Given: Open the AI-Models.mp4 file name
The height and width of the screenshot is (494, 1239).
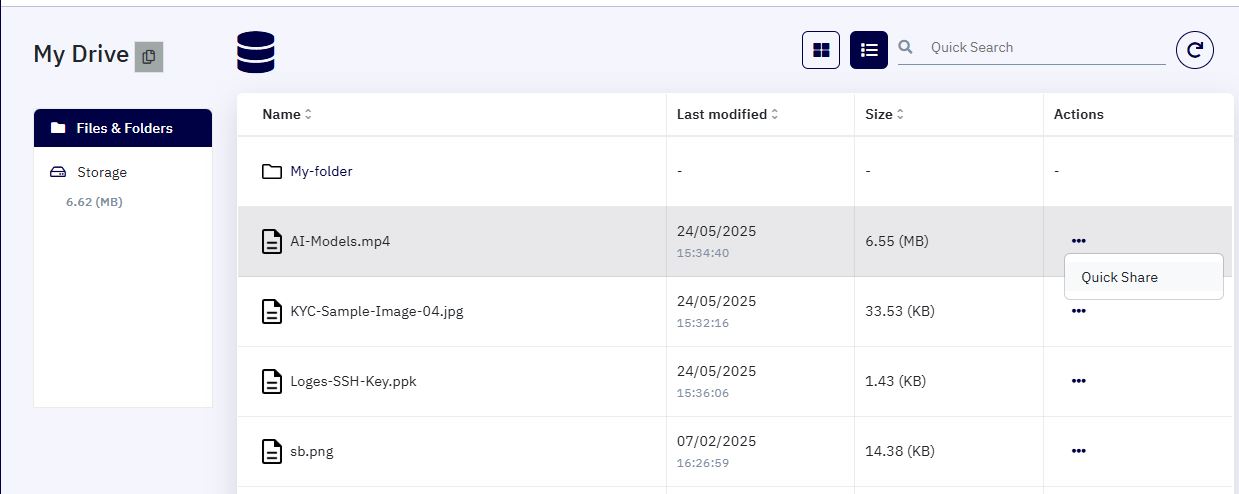Looking at the screenshot, I should 340,241.
